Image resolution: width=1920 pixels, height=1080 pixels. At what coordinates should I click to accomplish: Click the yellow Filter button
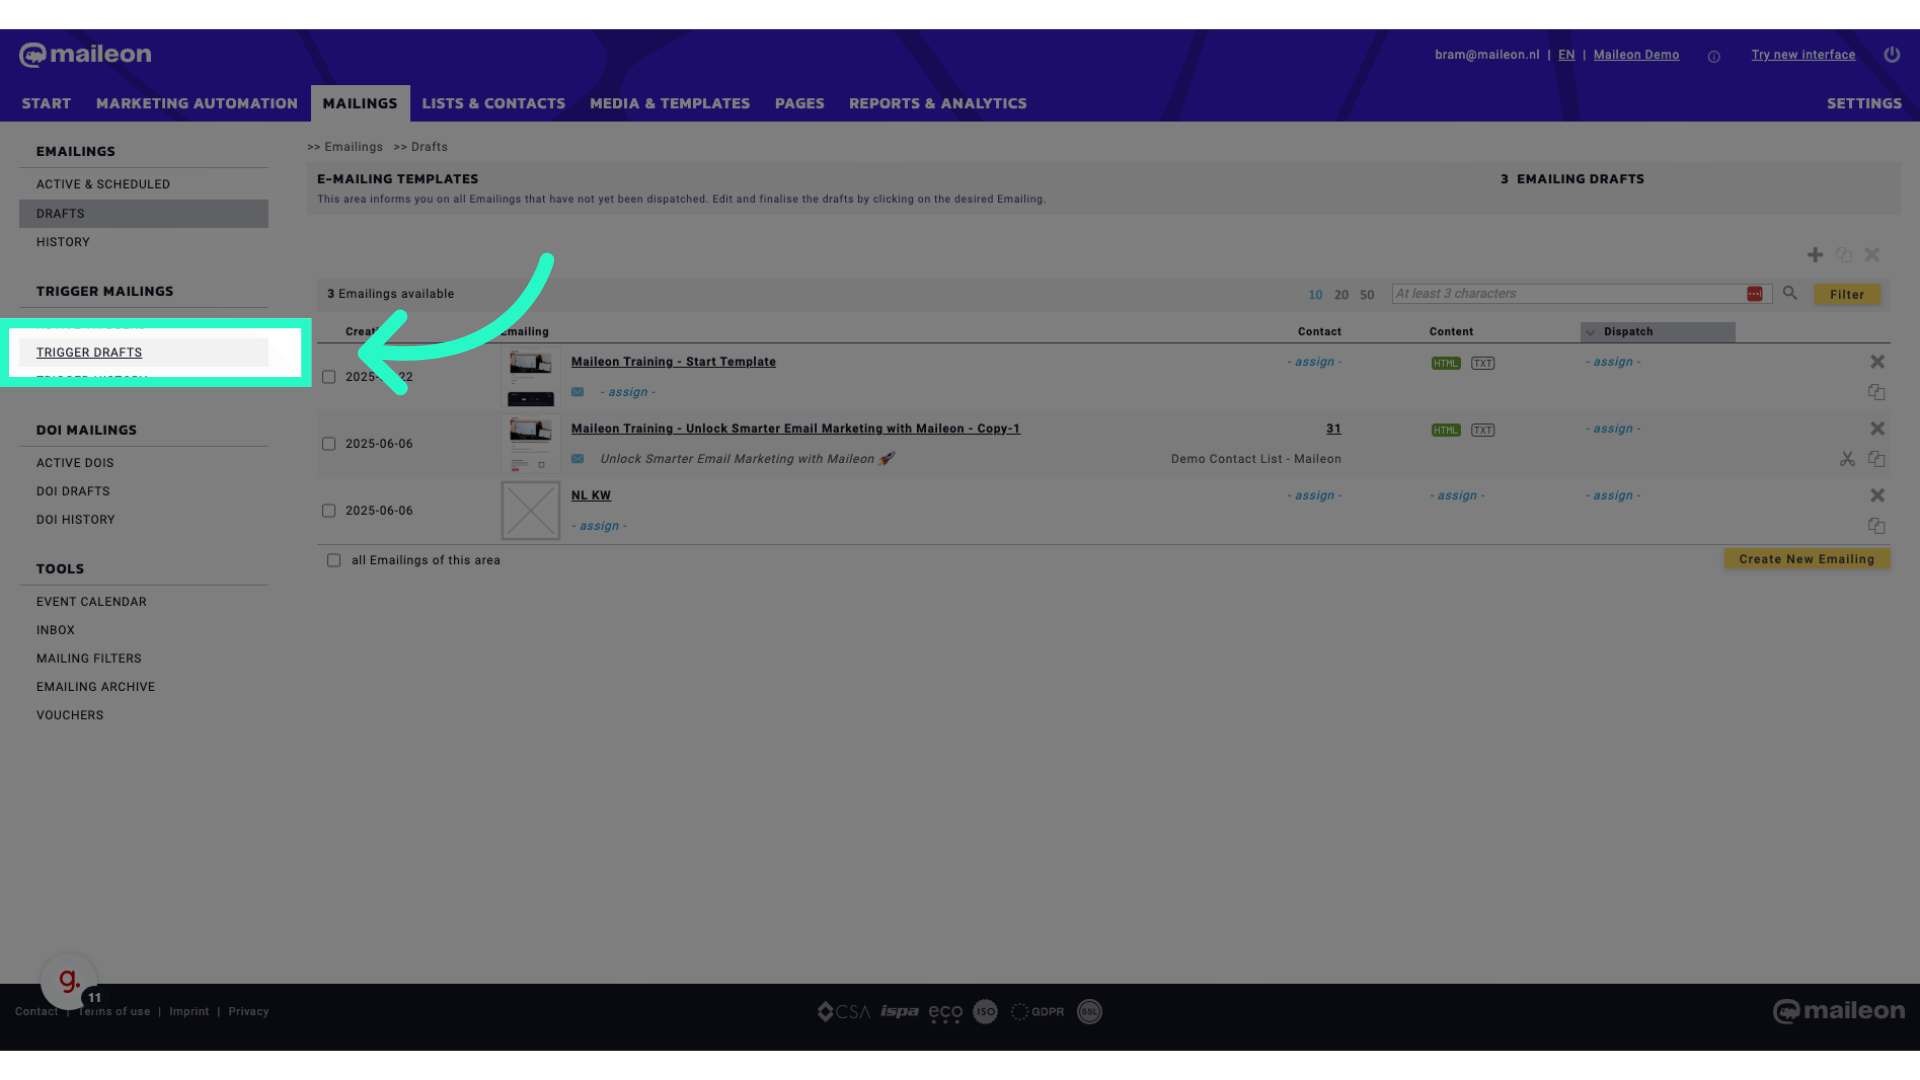pyautogui.click(x=1847, y=295)
